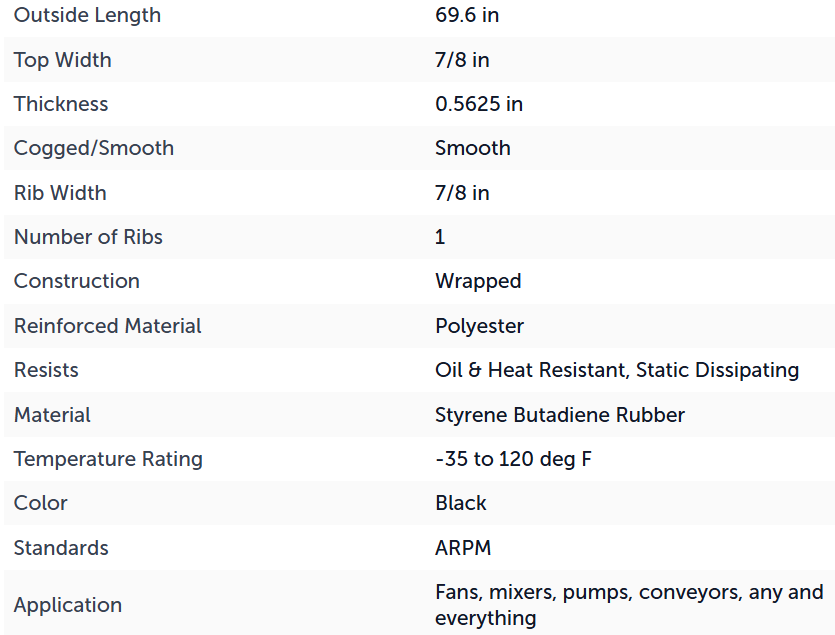This screenshot has width=835, height=635.
Task: Click the ARPM standards value
Action: pos(463,548)
